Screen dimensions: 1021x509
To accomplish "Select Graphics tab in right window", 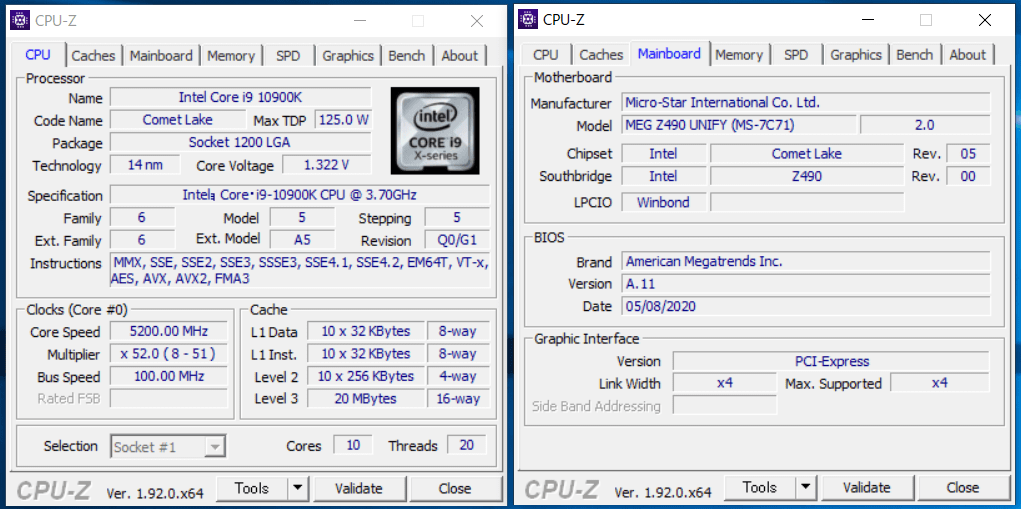I will 856,55.
